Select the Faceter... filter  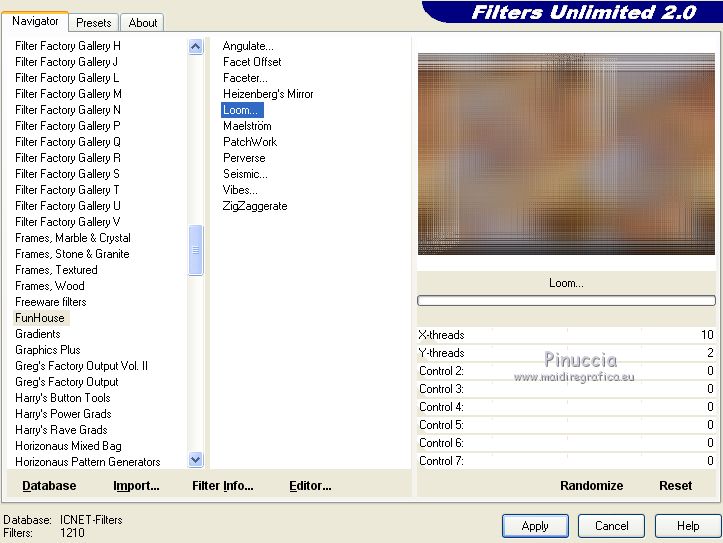(245, 78)
